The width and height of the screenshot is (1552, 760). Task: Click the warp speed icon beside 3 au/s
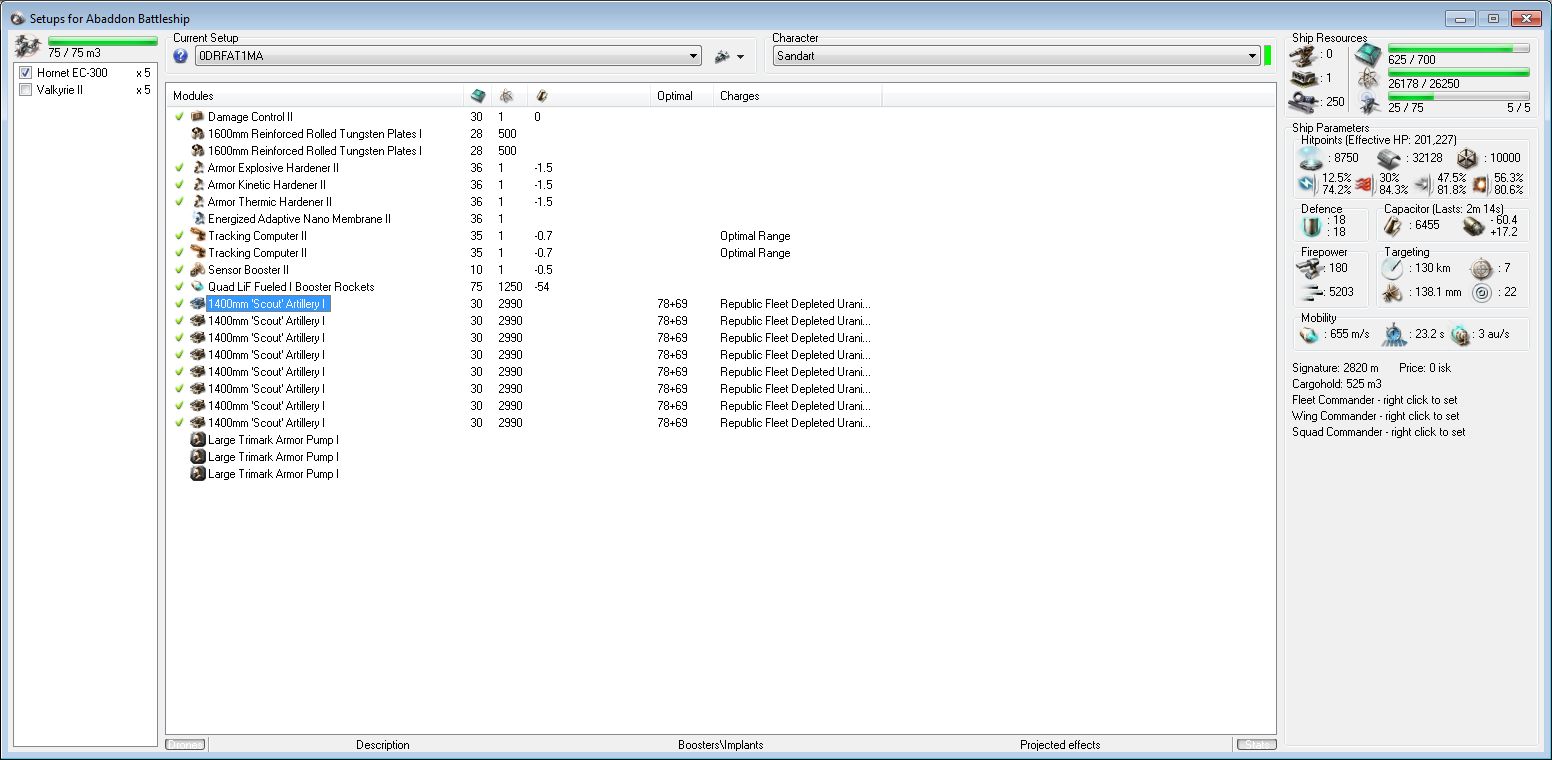pos(1460,335)
